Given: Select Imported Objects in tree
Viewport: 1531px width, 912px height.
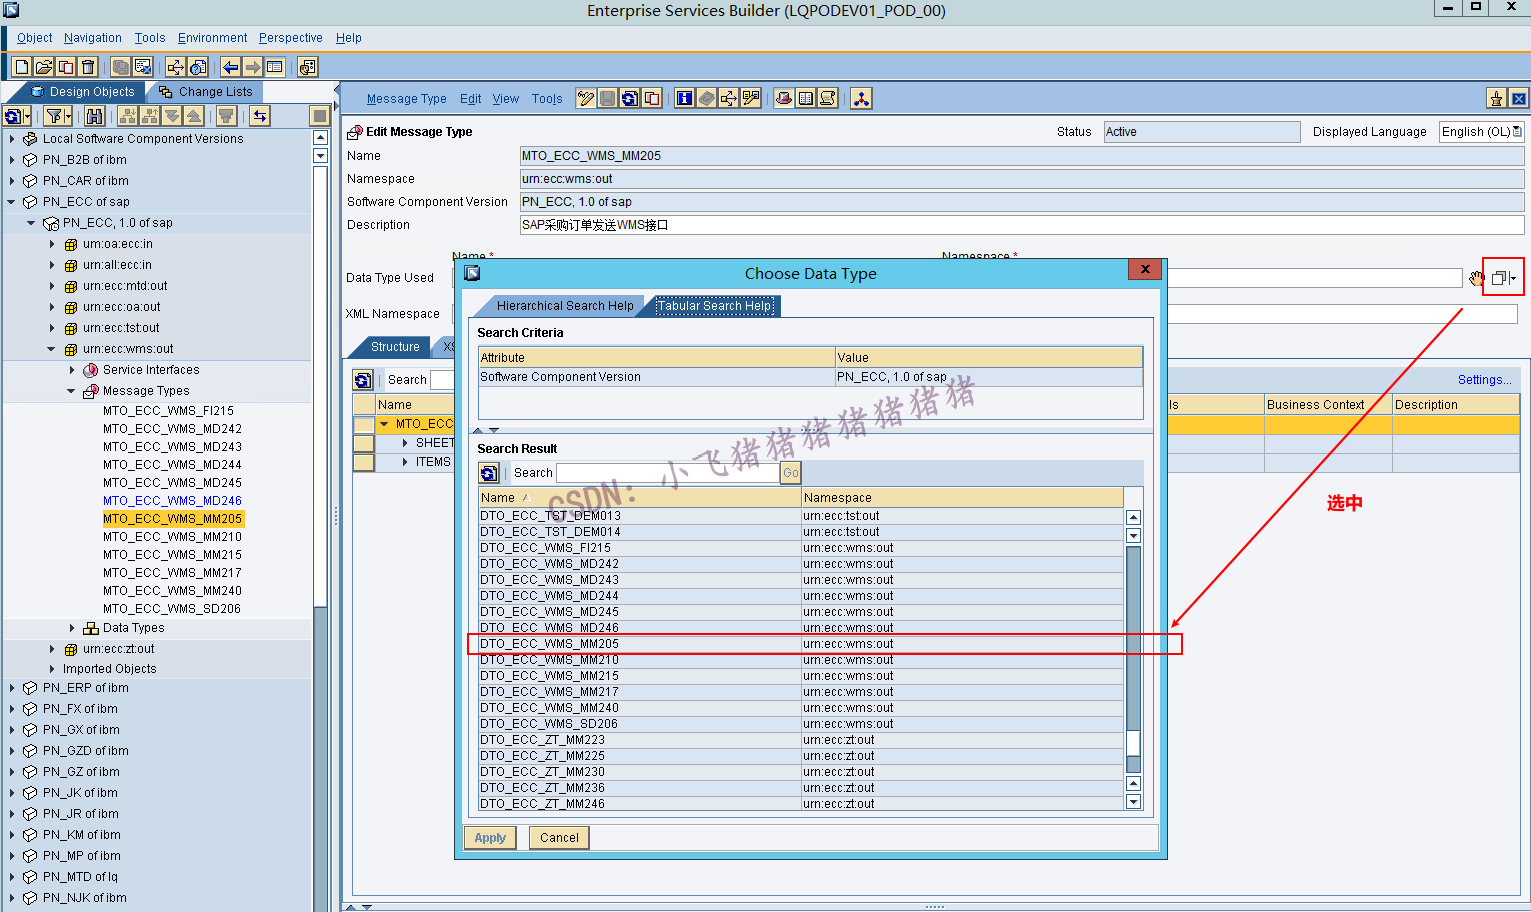Looking at the screenshot, I should tap(110, 669).
